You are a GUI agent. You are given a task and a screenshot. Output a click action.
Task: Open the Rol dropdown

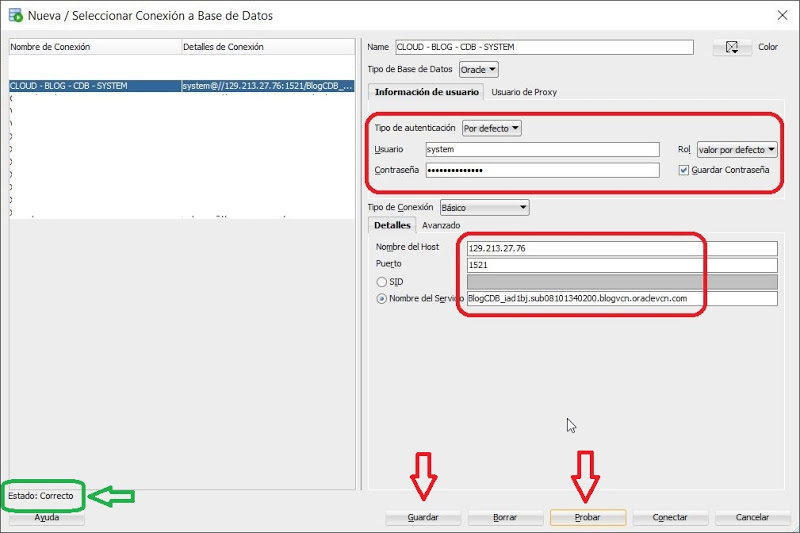(737, 149)
